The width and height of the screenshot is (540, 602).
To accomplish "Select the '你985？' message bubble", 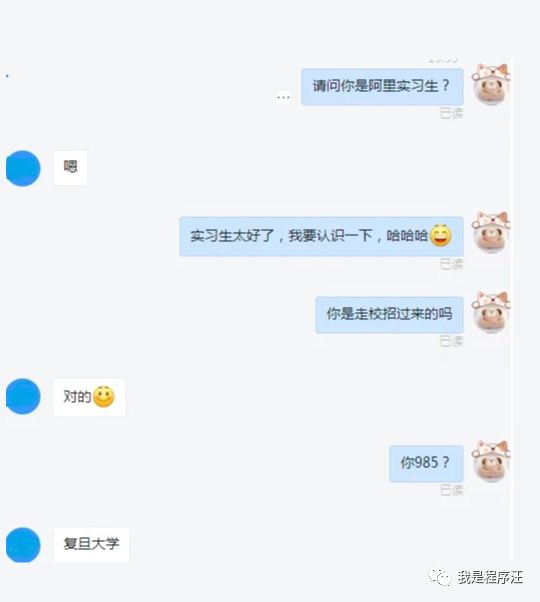I will coord(426,463).
